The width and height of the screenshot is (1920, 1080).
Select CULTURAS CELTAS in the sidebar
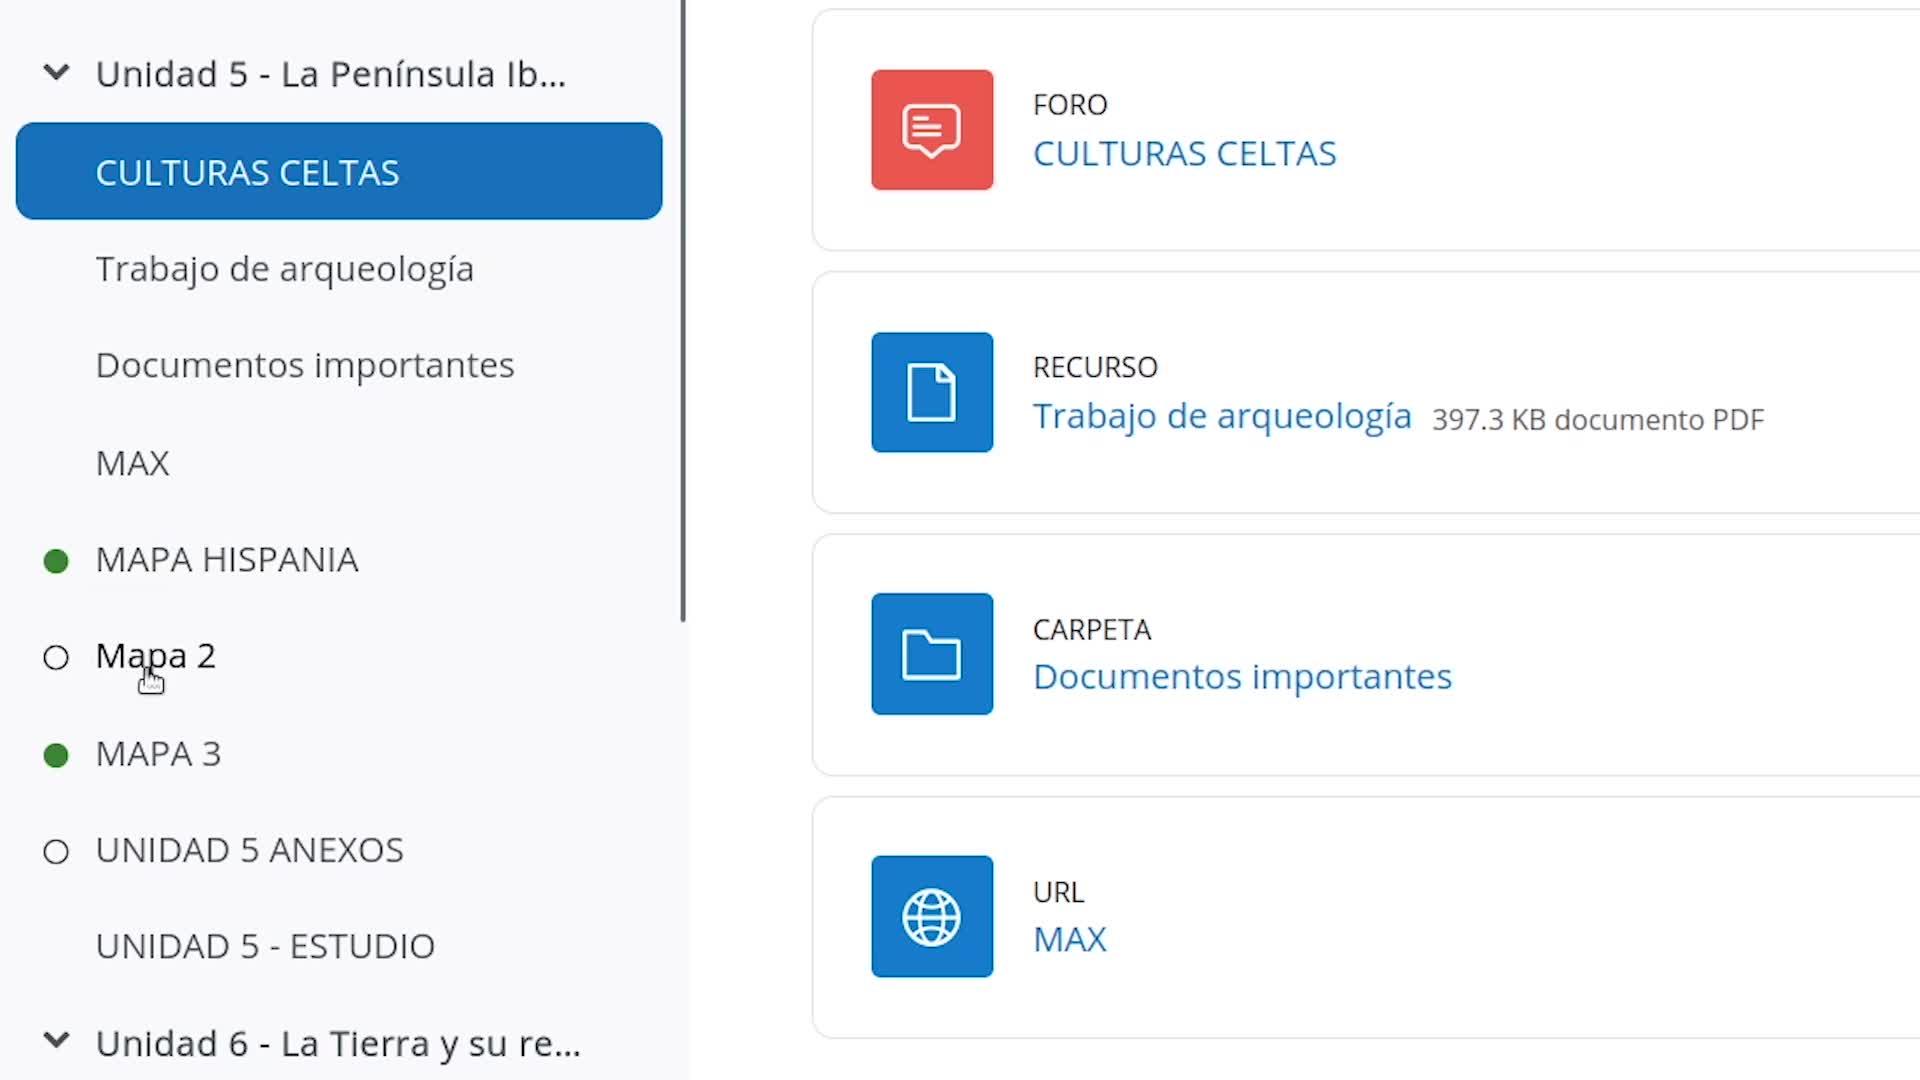click(x=247, y=172)
